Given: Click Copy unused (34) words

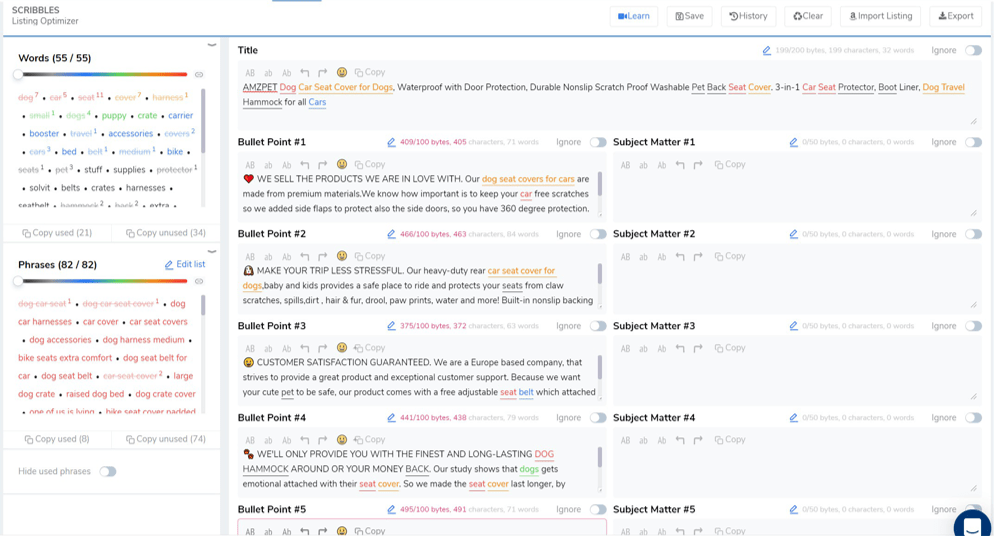Looking at the screenshot, I should coord(165,233).
